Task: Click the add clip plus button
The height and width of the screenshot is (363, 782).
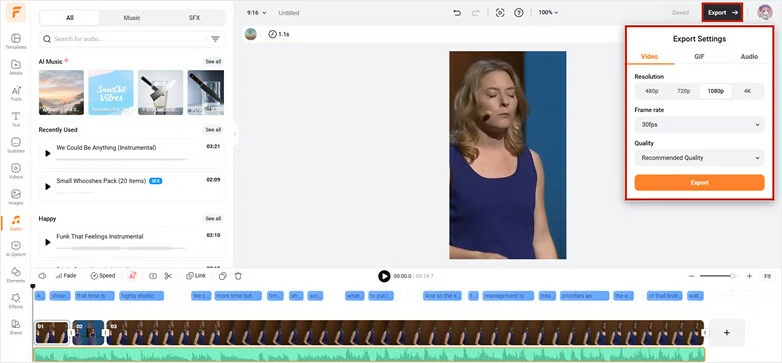Action: tap(727, 333)
